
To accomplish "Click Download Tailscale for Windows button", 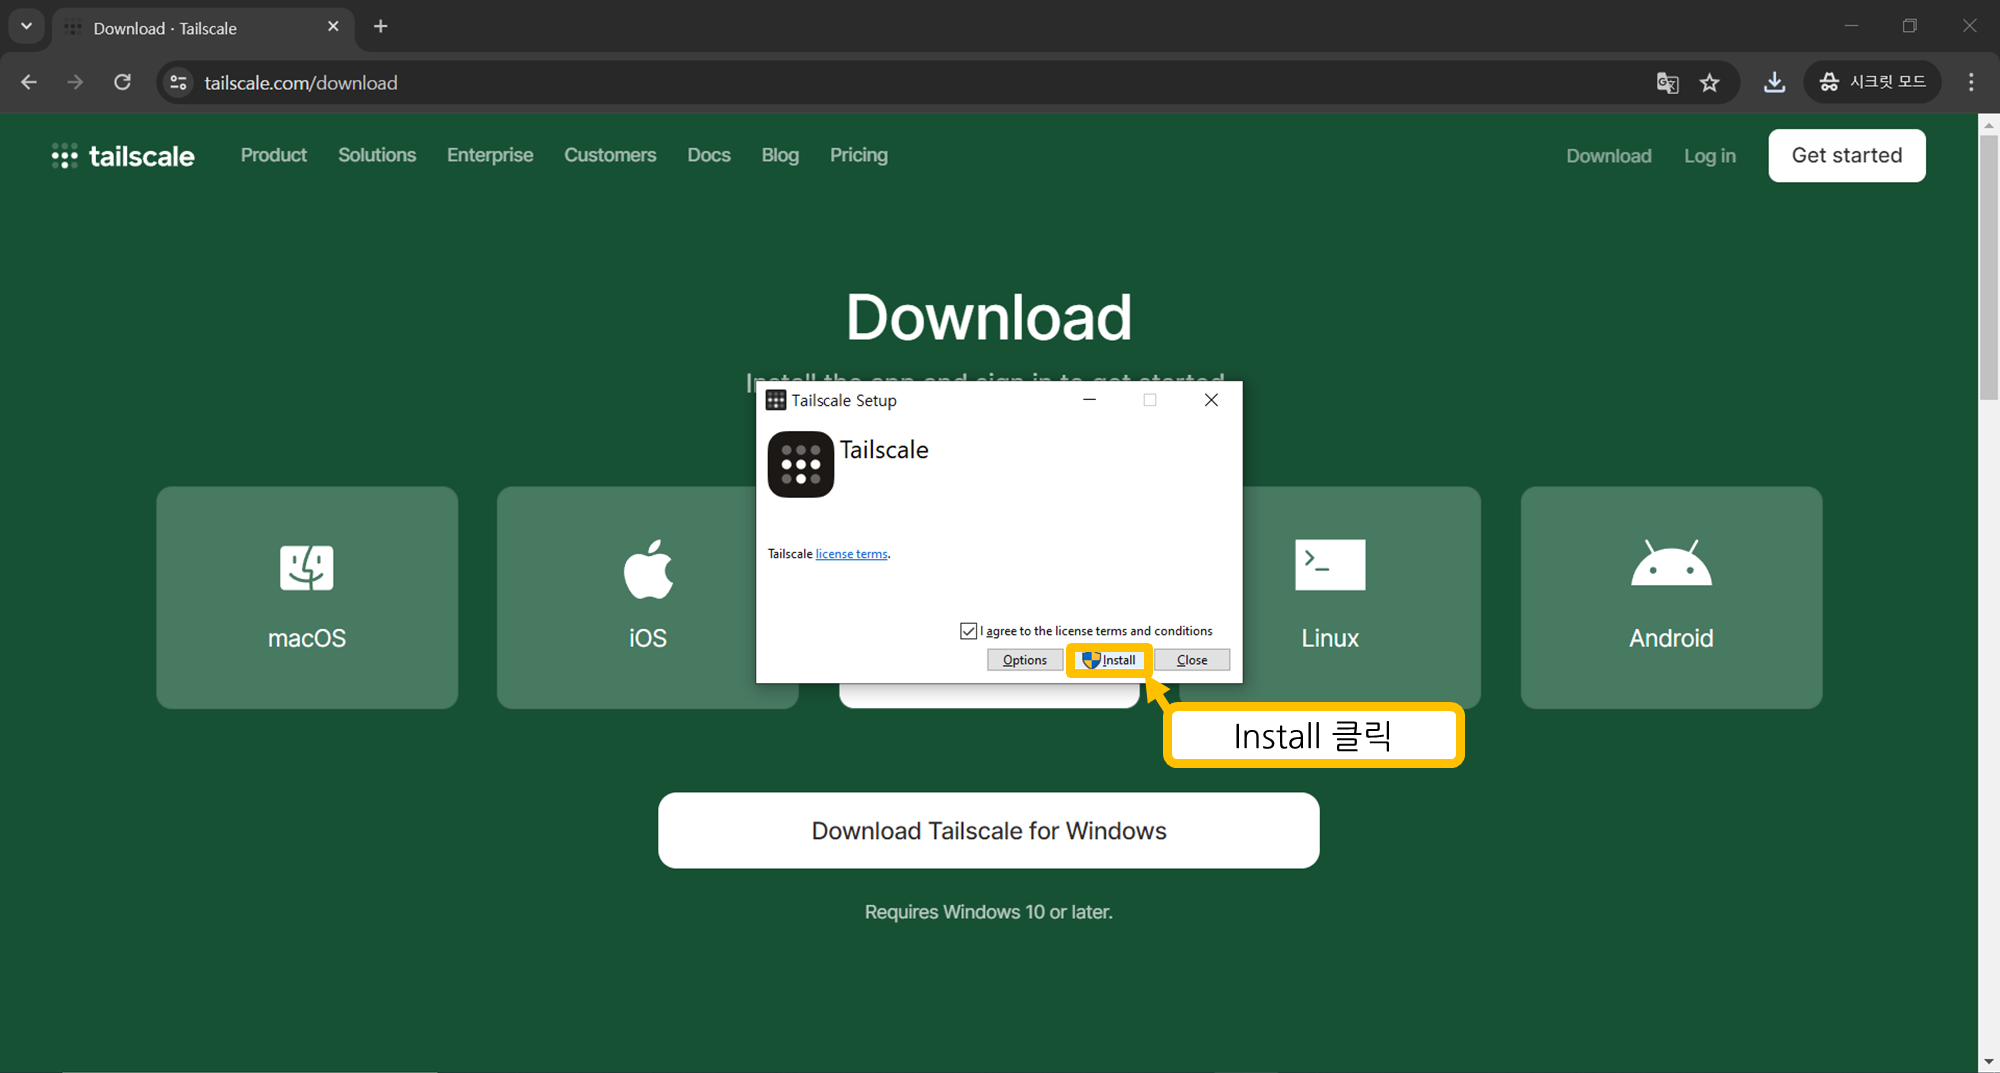I will point(989,831).
